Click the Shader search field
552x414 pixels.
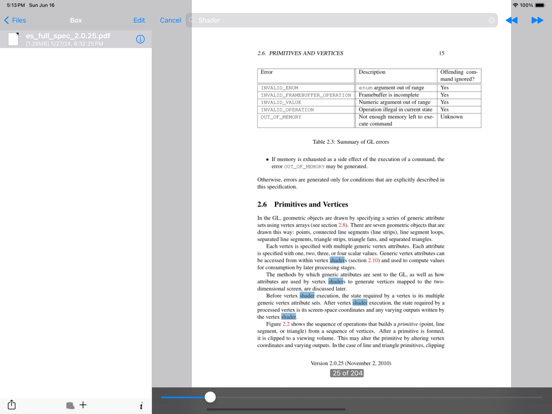341,20
